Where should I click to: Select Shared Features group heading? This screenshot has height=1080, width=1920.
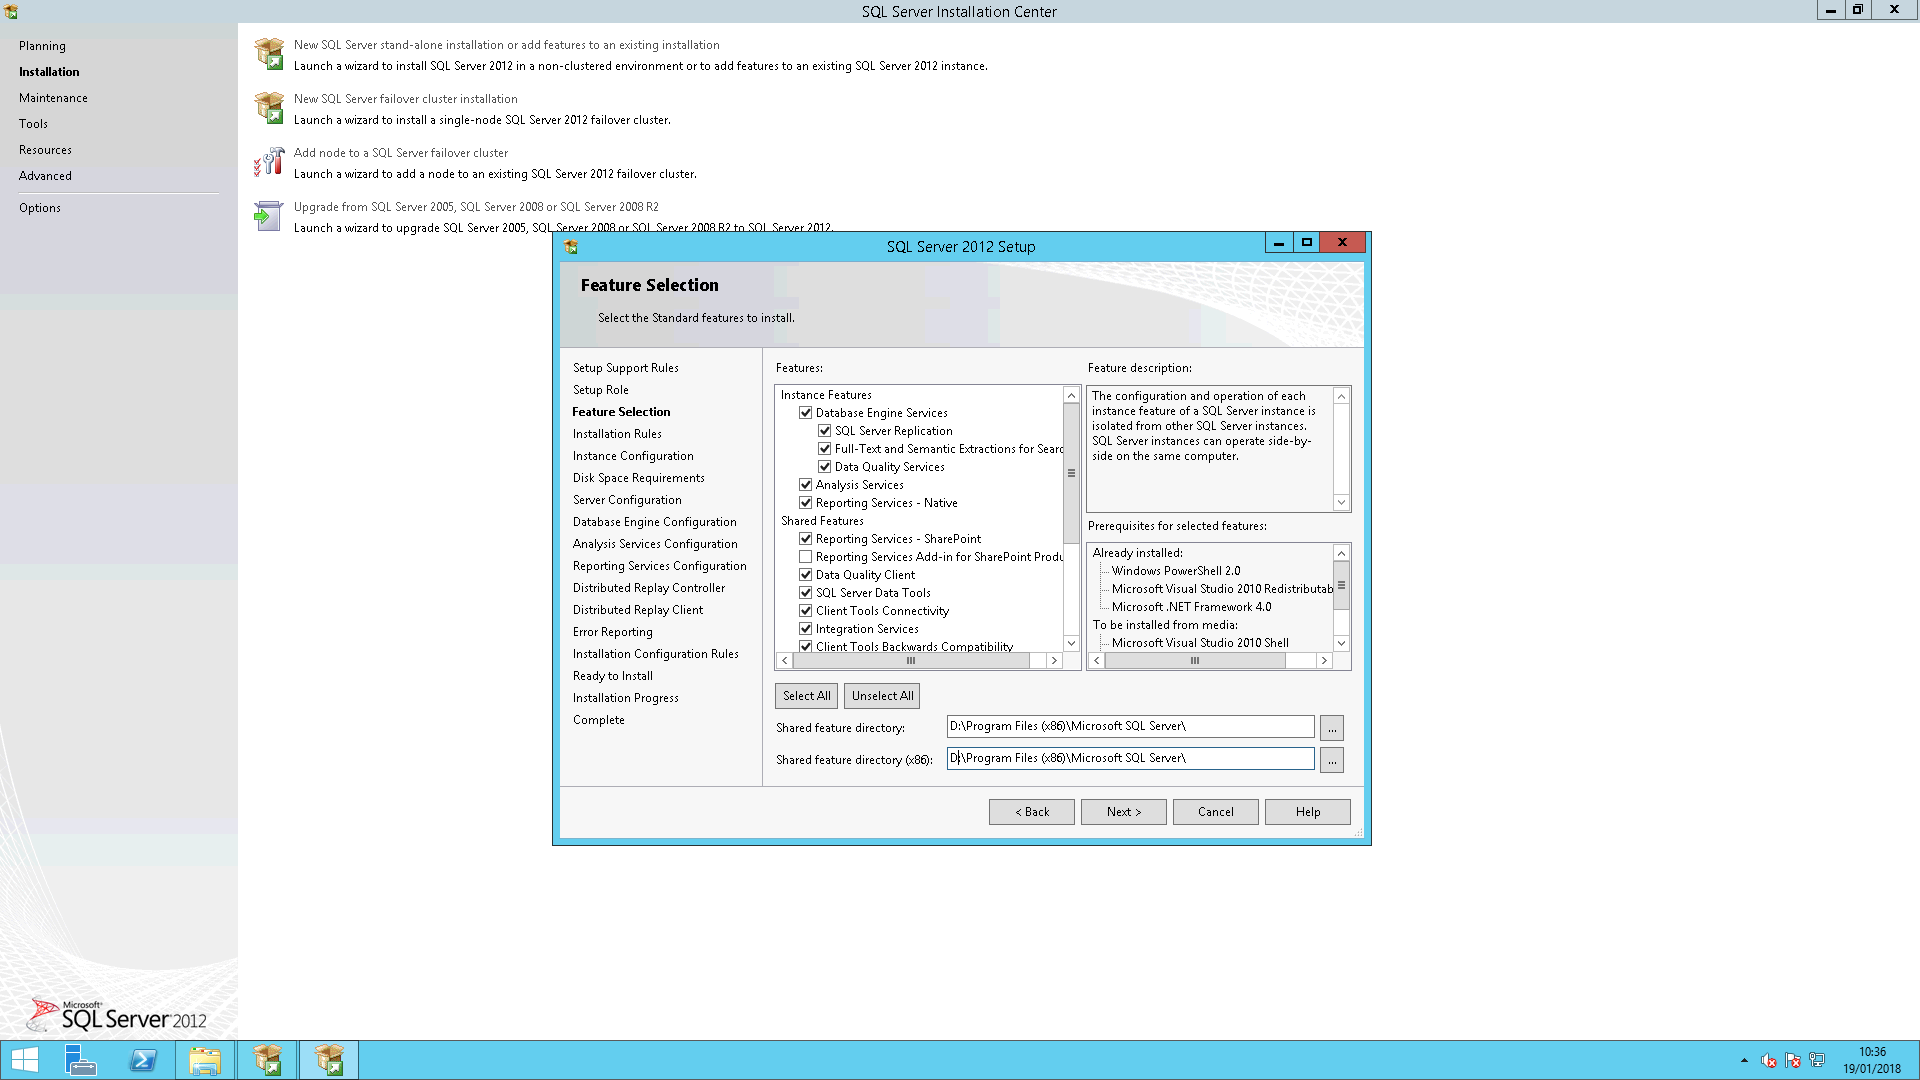tap(822, 521)
